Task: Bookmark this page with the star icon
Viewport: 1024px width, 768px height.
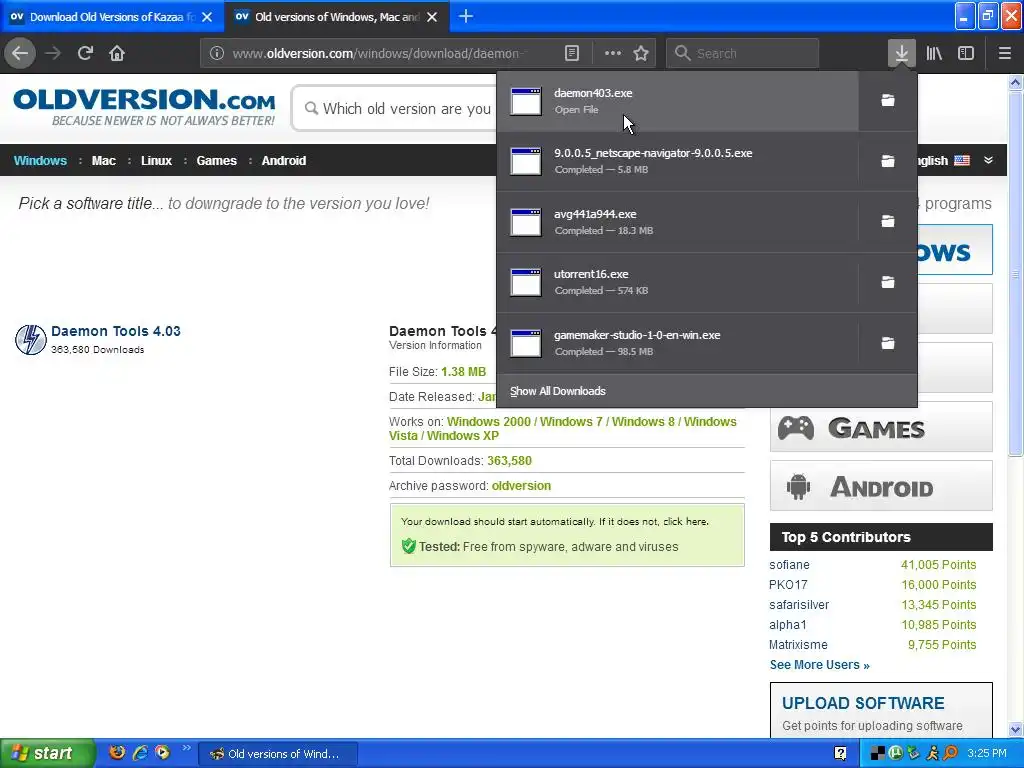Action: click(x=641, y=53)
